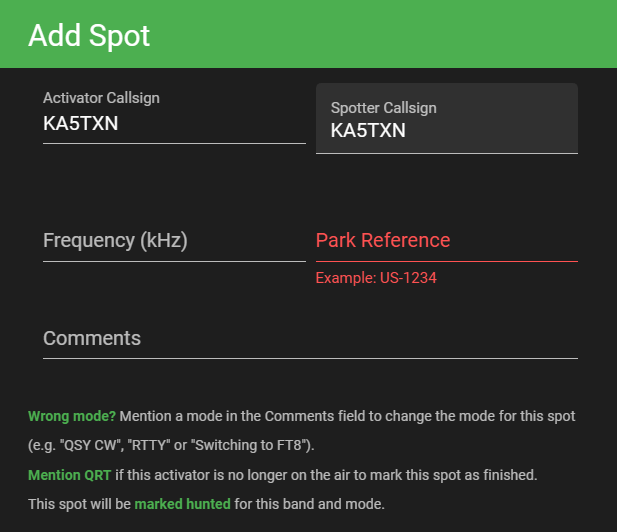Click empty area of green header bar
Viewport: 617px width, 532px height.
coord(400,35)
